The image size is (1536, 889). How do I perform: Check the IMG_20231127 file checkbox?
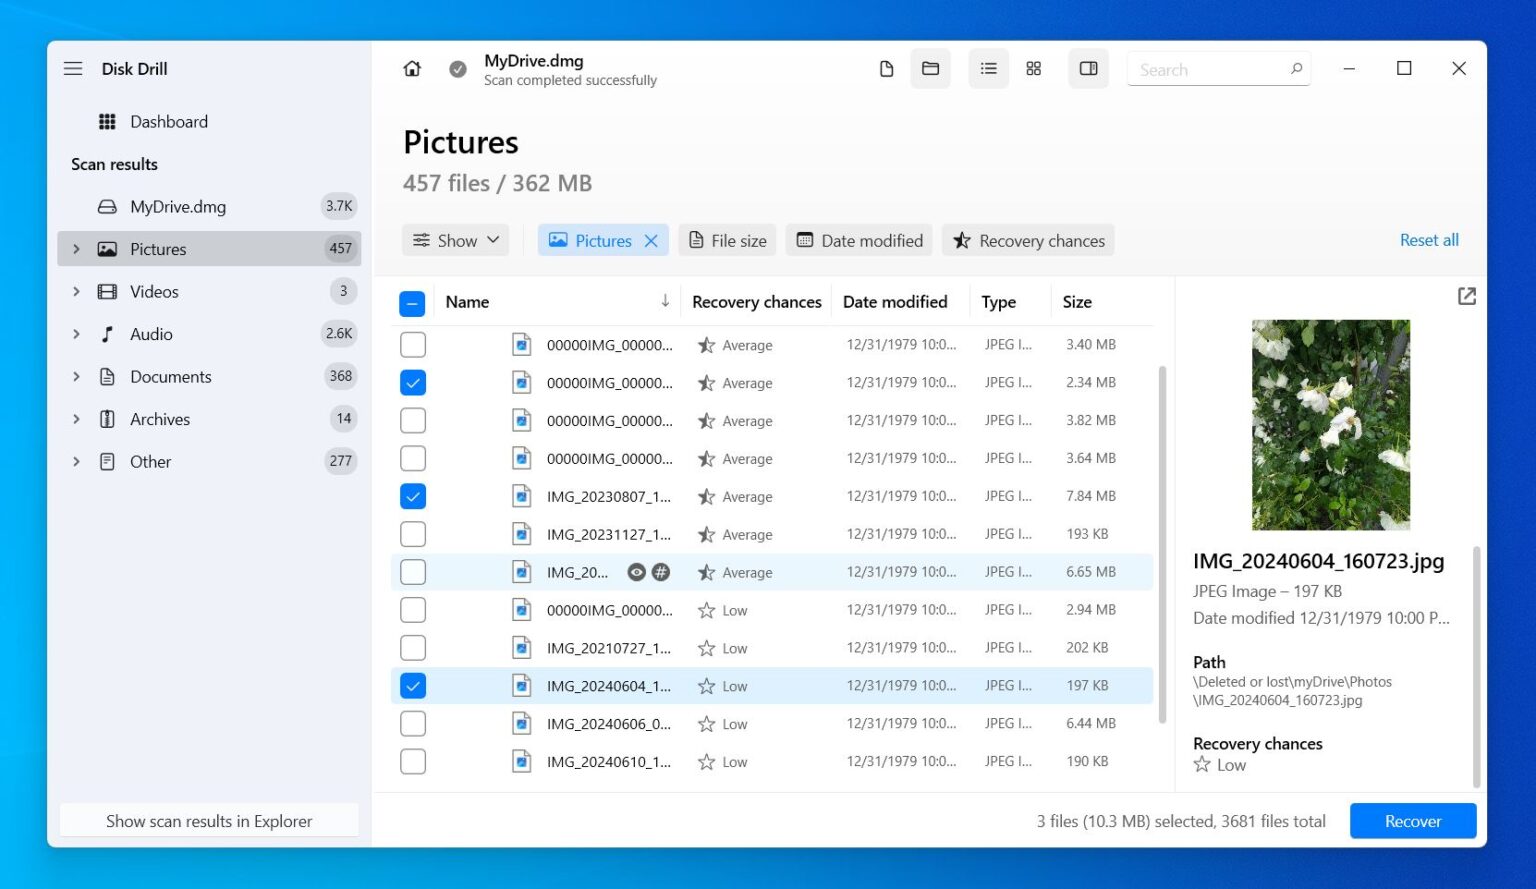tap(413, 534)
